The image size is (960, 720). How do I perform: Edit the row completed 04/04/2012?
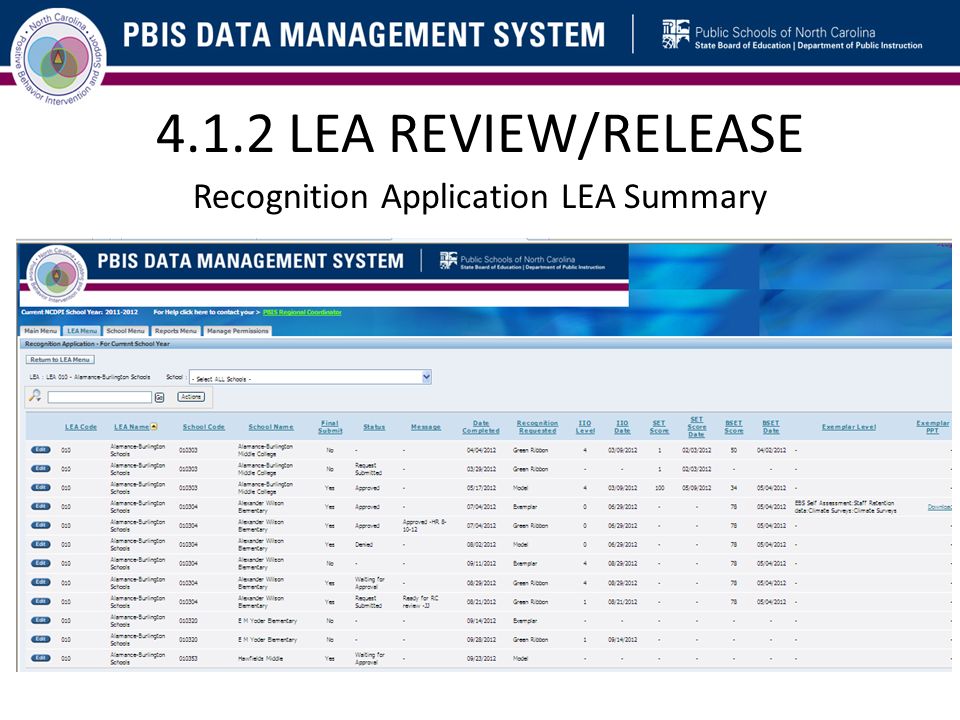click(40, 450)
